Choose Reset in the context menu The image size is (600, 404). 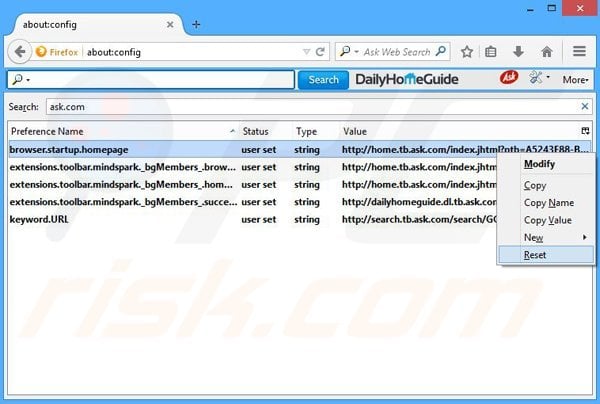(x=546, y=255)
